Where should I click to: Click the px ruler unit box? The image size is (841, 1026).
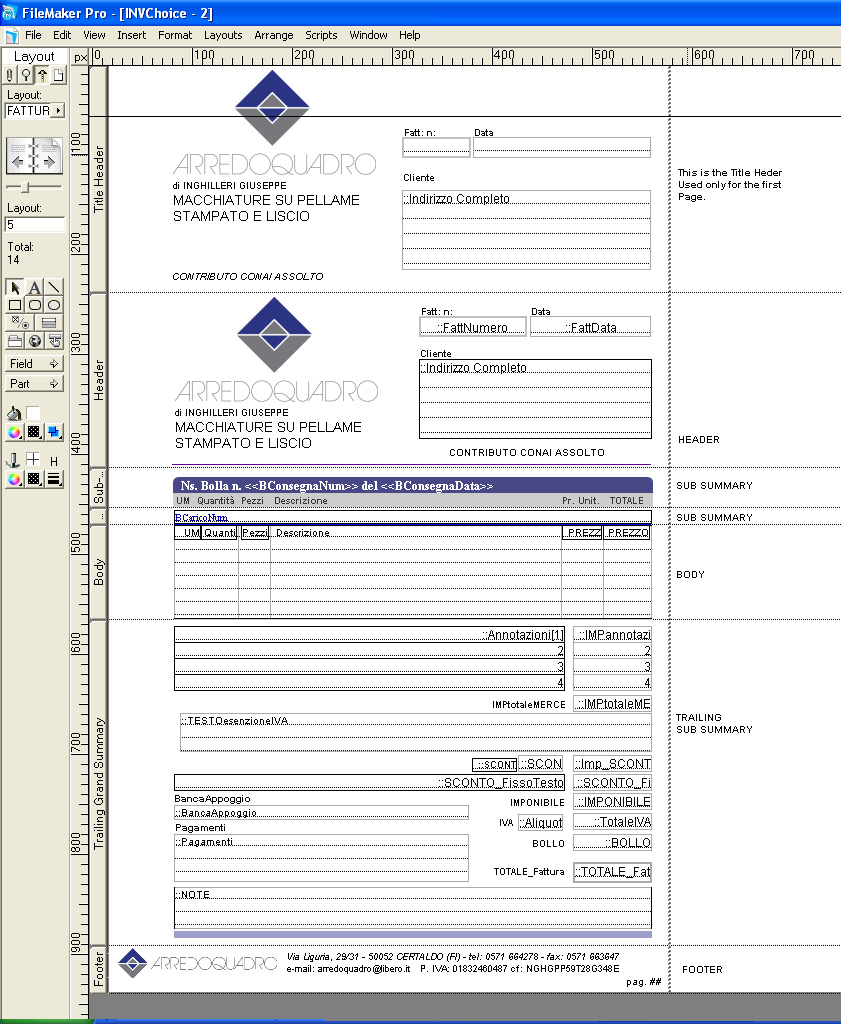(80, 57)
